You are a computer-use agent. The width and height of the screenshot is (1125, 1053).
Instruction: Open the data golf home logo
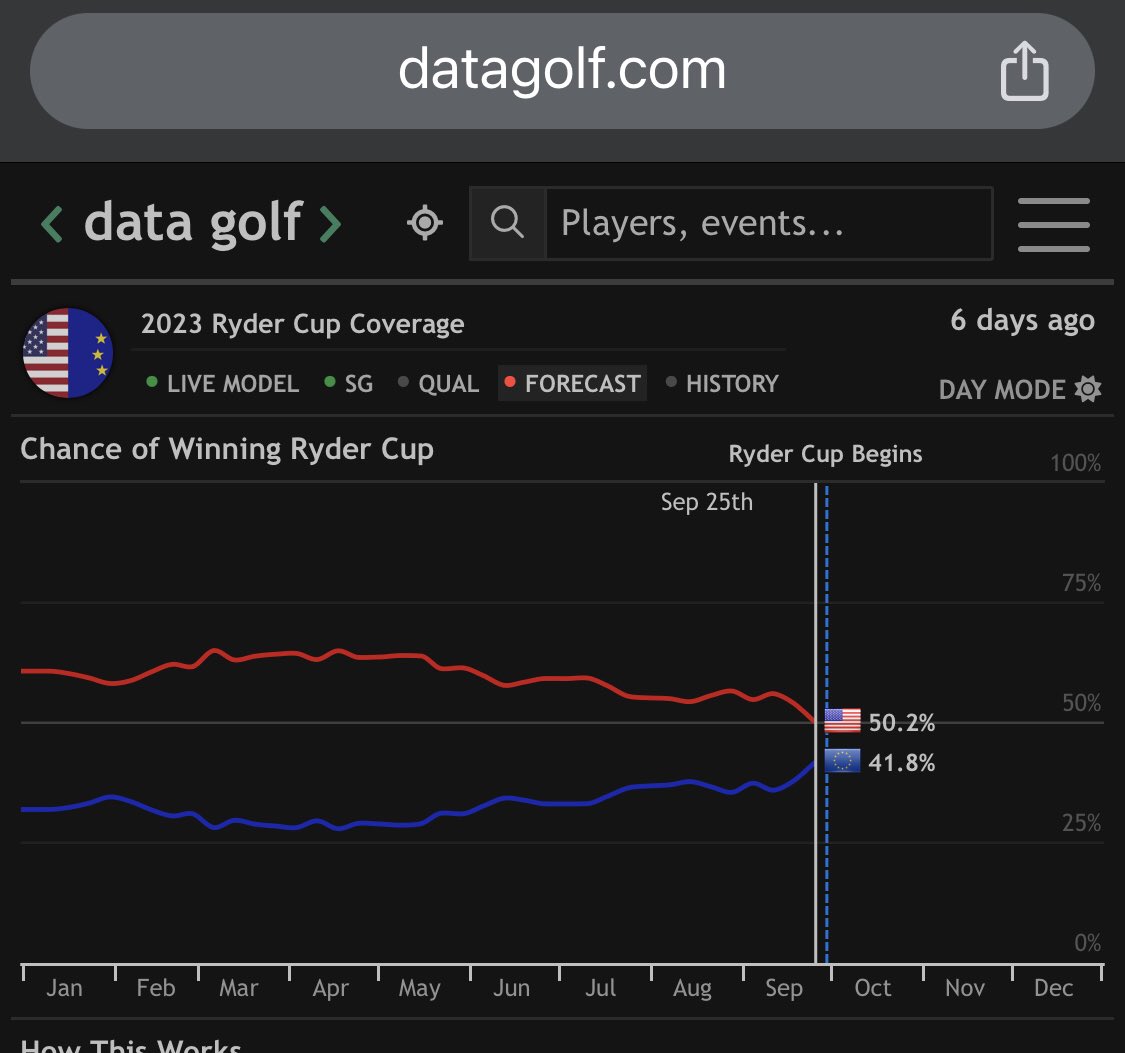tap(192, 222)
